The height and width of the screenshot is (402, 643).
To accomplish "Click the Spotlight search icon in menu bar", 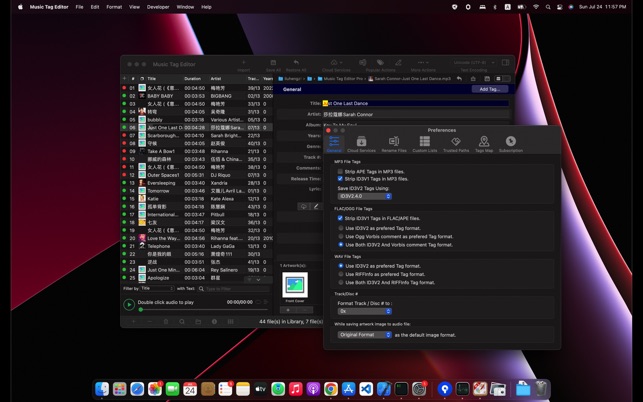I will pyautogui.click(x=548, y=7).
